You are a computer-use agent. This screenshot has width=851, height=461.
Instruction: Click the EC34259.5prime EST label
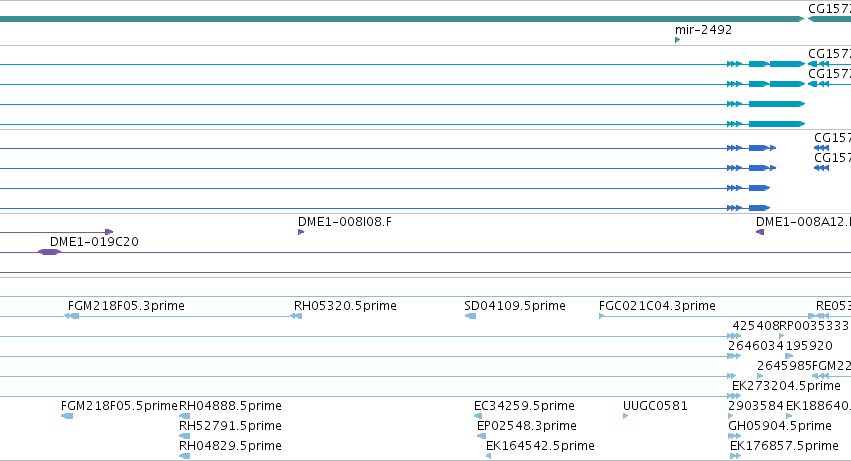(524, 406)
